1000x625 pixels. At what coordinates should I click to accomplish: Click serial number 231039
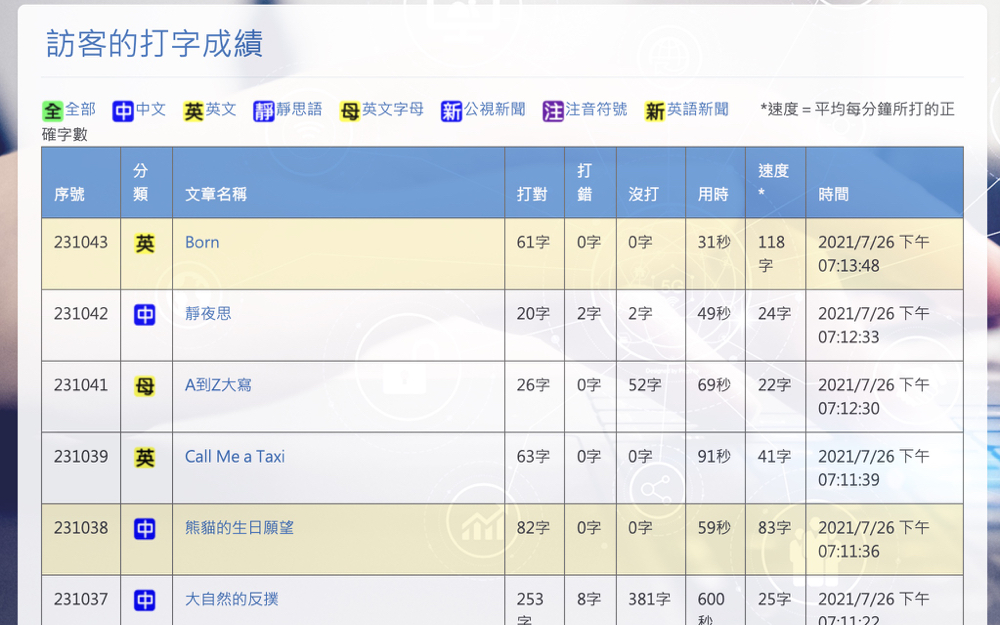pyautogui.click(x=81, y=457)
